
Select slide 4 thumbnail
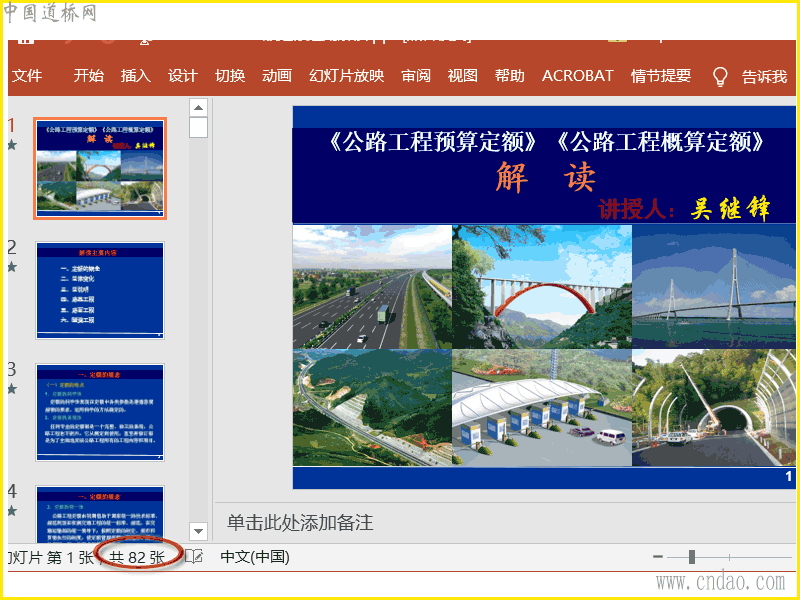point(100,514)
